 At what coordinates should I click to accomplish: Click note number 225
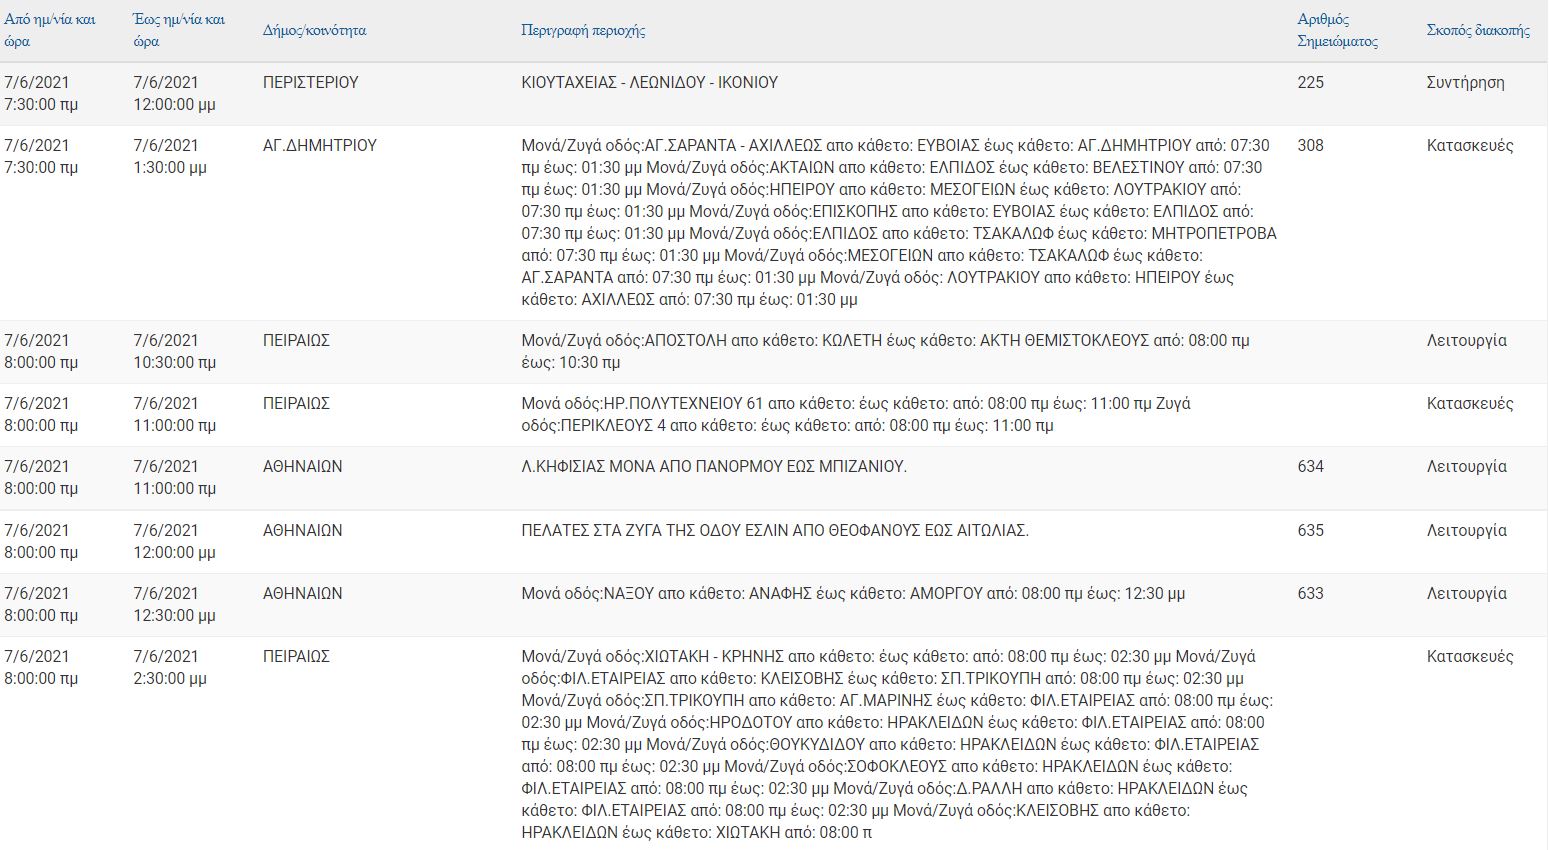point(1310,83)
